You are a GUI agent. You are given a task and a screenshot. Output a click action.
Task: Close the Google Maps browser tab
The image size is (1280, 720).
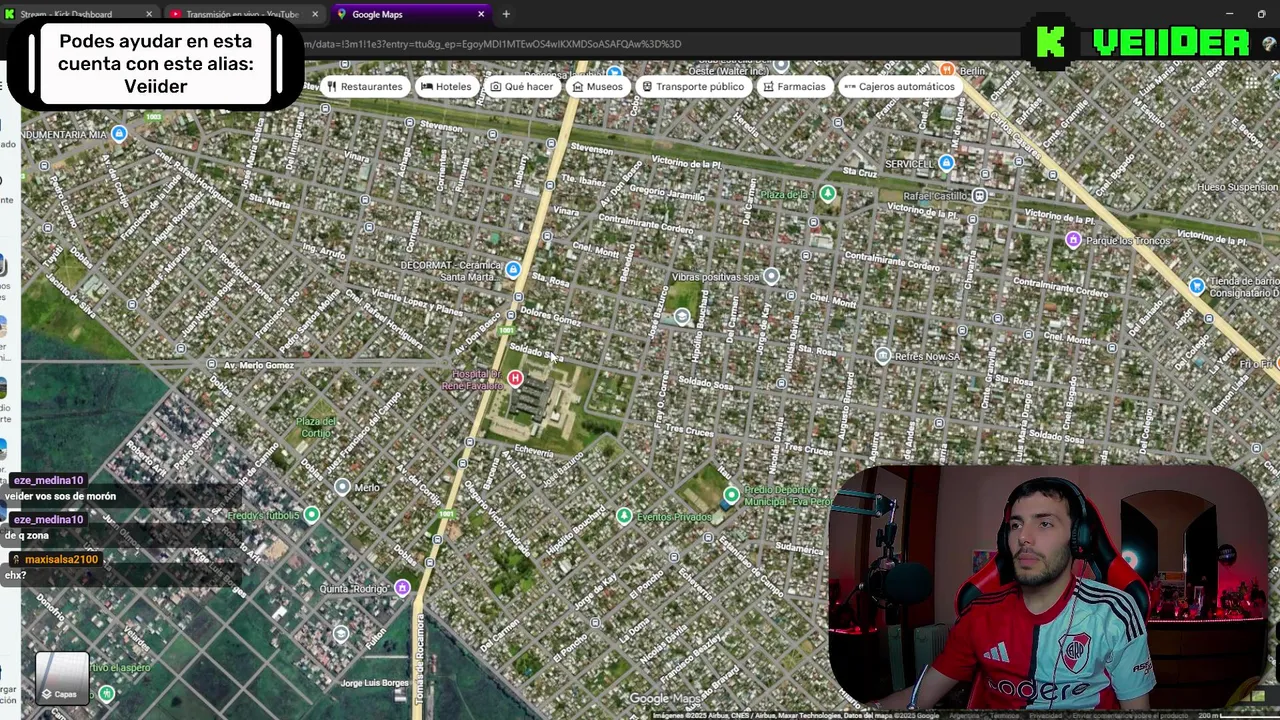[481, 14]
